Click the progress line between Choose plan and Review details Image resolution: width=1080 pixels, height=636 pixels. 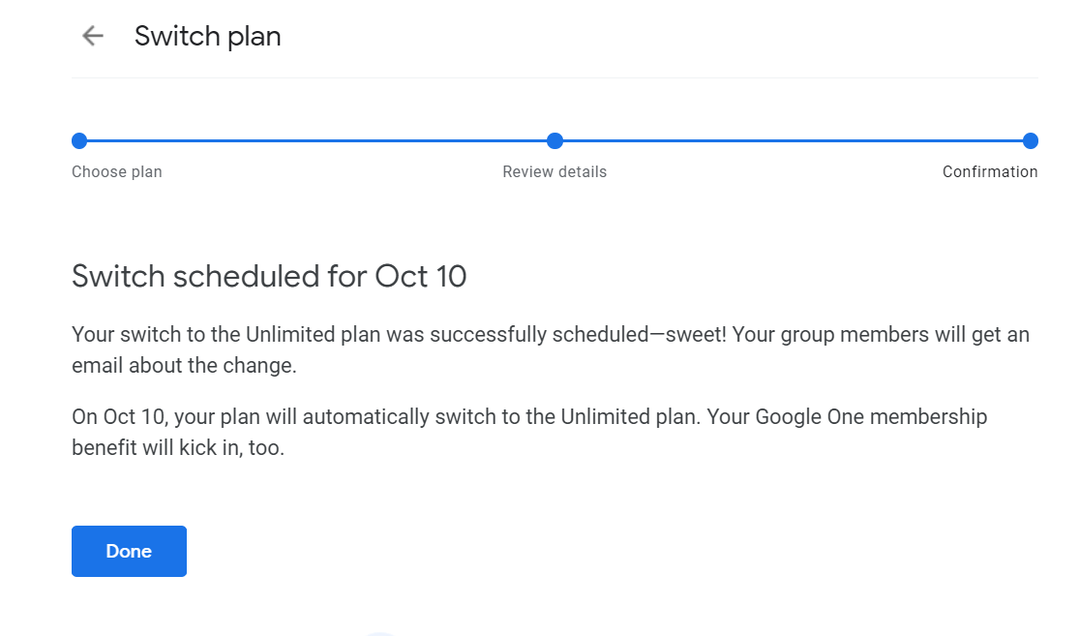[x=317, y=141]
